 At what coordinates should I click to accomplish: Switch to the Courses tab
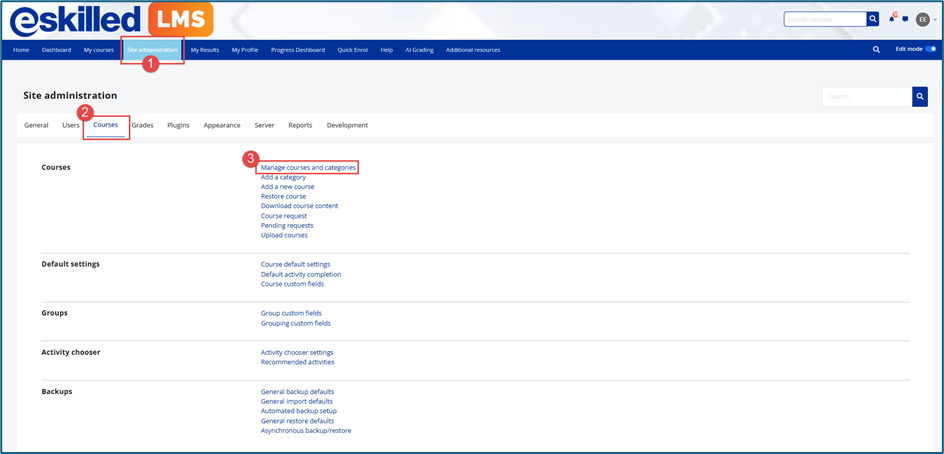click(x=105, y=125)
